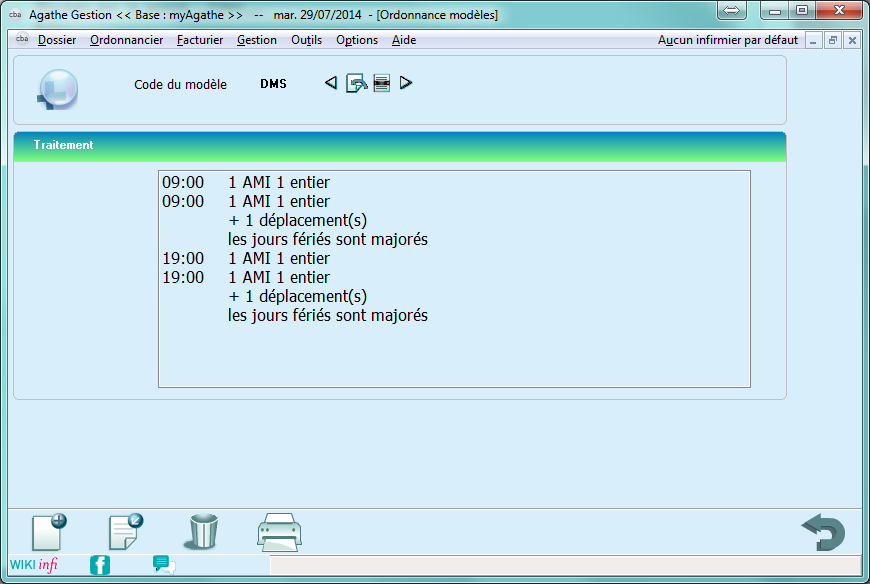Click the Code du modèle label

pyautogui.click(x=180, y=84)
